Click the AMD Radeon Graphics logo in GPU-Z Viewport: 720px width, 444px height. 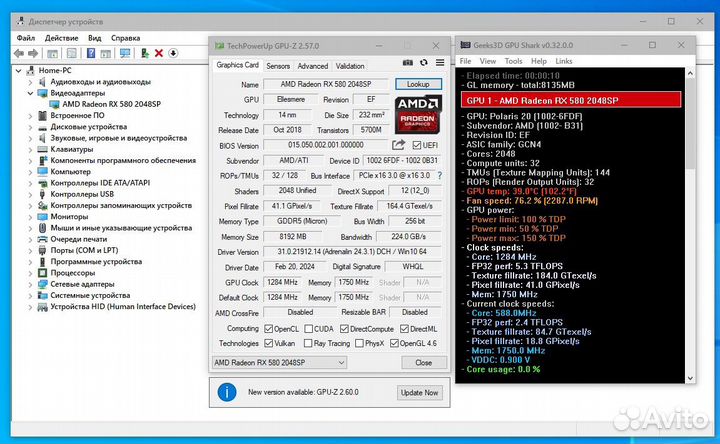pyautogui.click(x=418, y=114)
